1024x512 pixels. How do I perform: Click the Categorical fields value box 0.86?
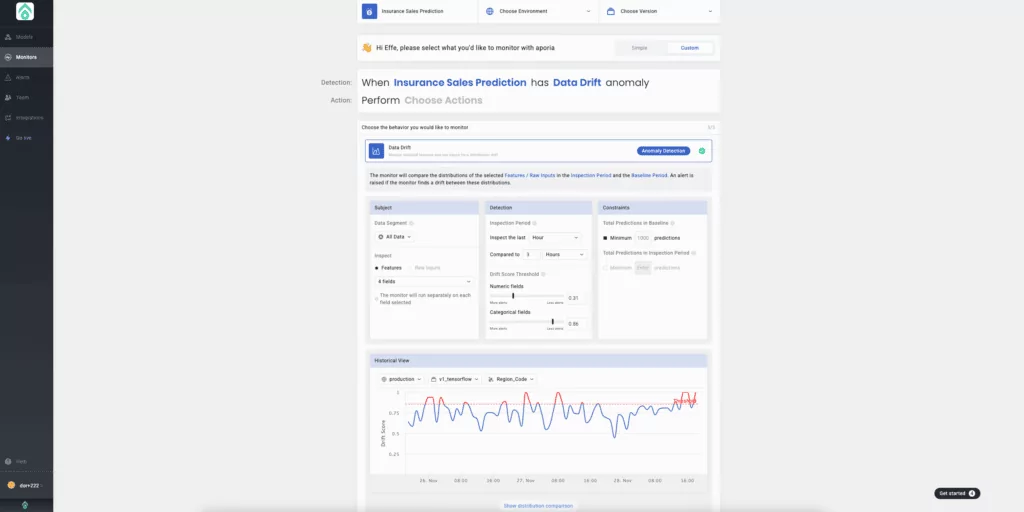tap(575, 323)
